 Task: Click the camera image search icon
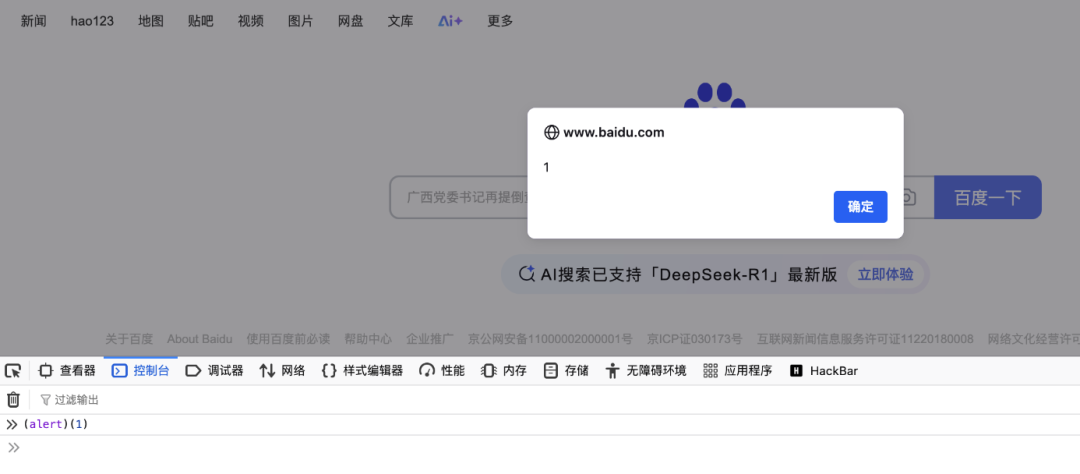point(908,198)
